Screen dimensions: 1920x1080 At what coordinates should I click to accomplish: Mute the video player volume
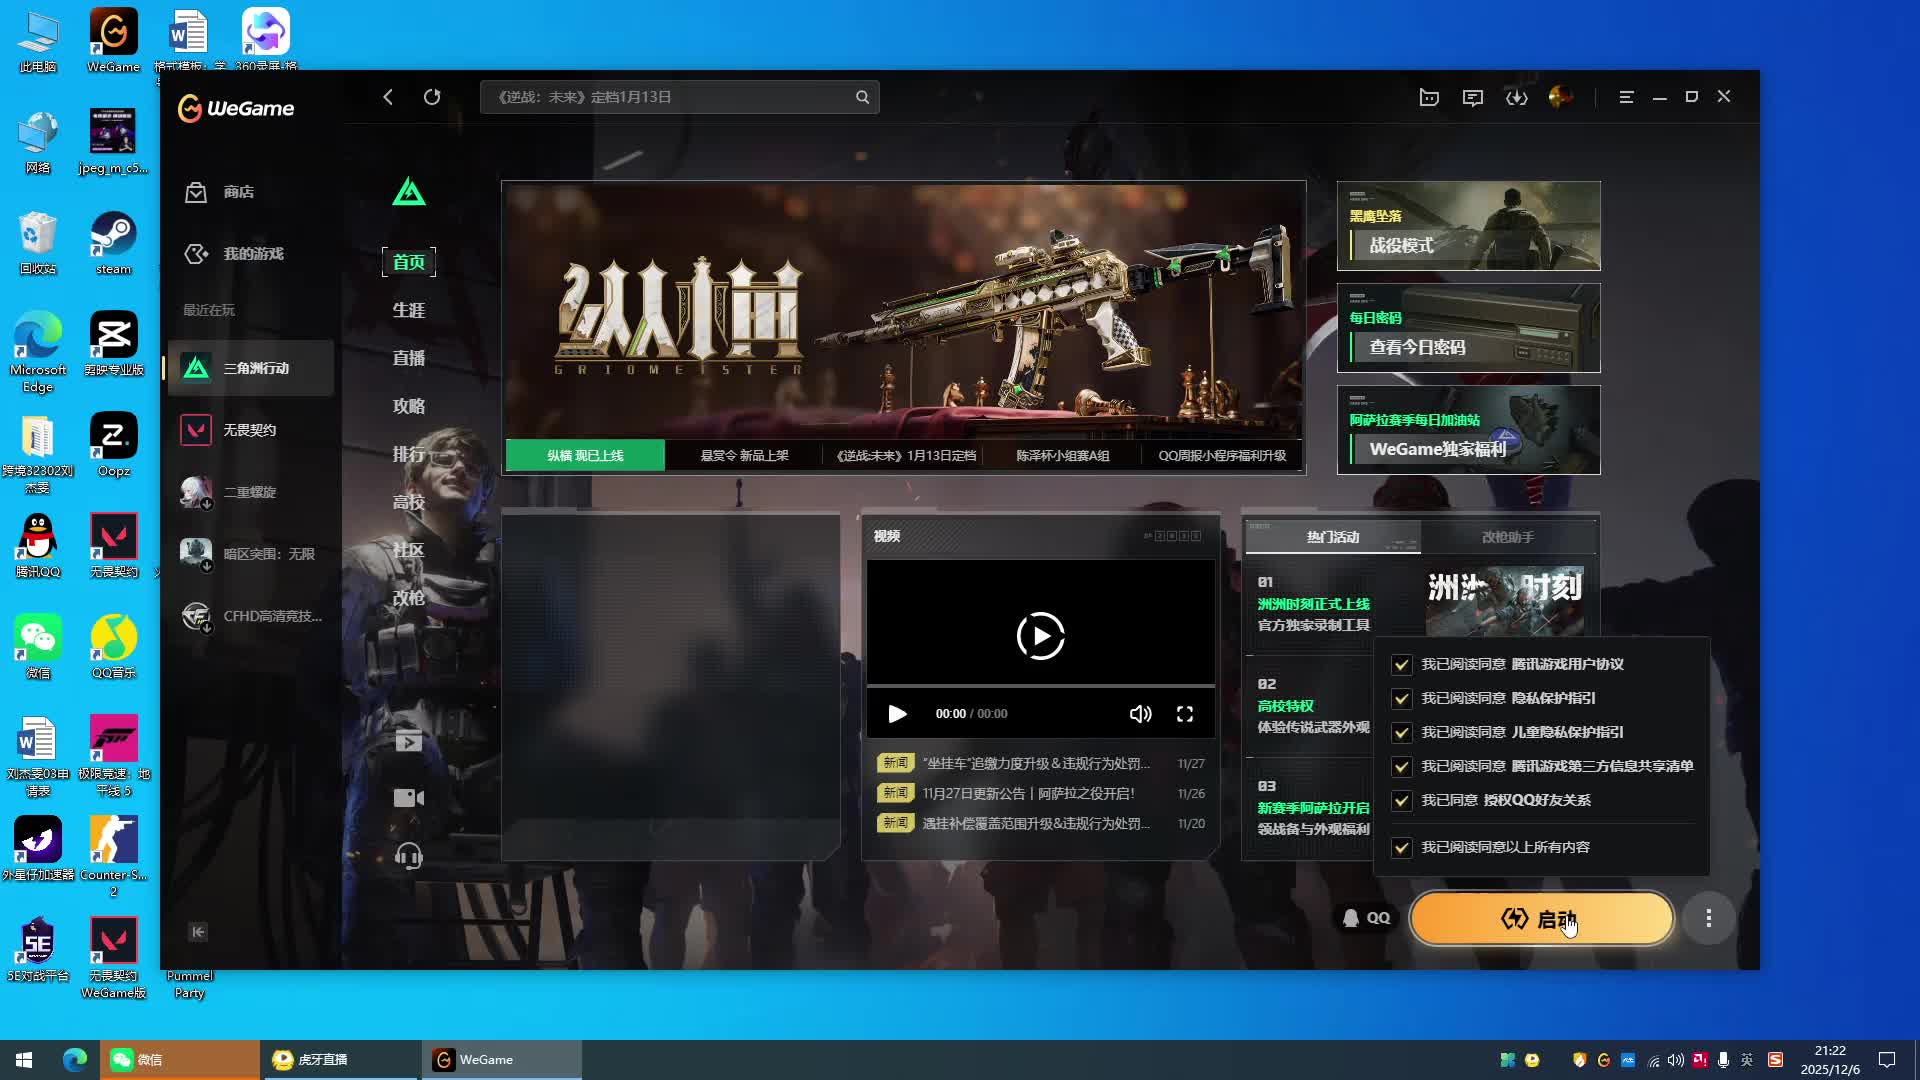1140,714
